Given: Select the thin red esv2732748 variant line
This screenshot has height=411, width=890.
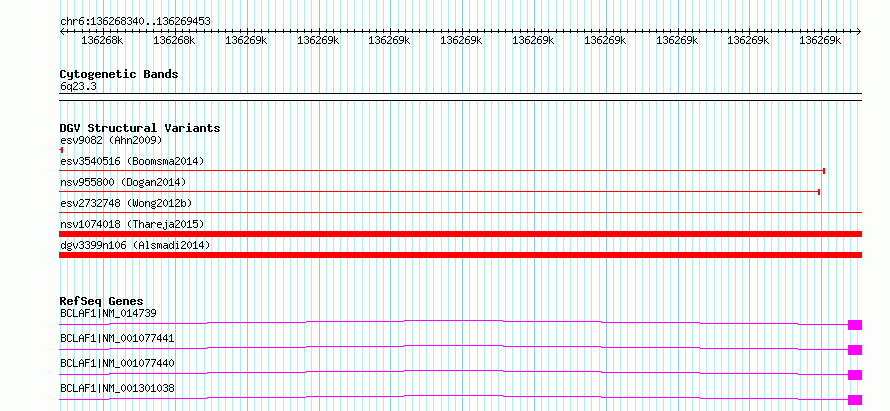Looking at the screenshot, I should click(460, 213).
